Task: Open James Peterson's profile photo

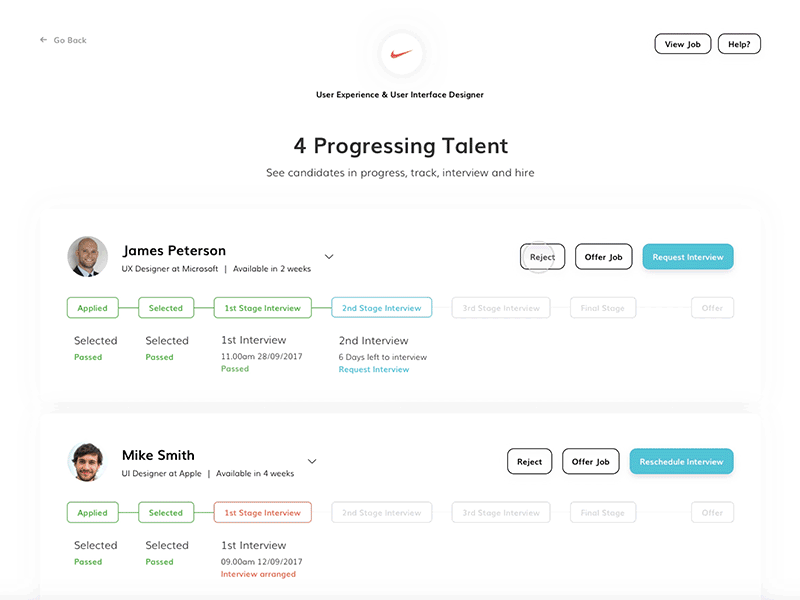Action: (87, 257)
